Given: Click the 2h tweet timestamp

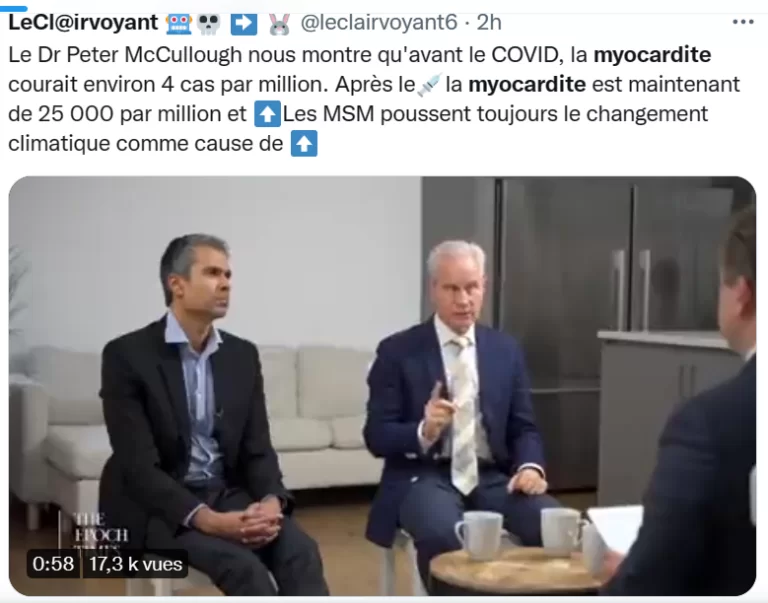Looking at the screenshot, I should click(x=489, y=23).
